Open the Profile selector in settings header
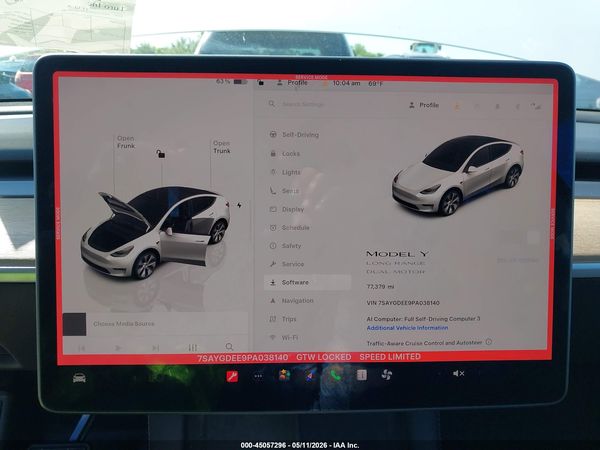 click(x=424, y=105)
